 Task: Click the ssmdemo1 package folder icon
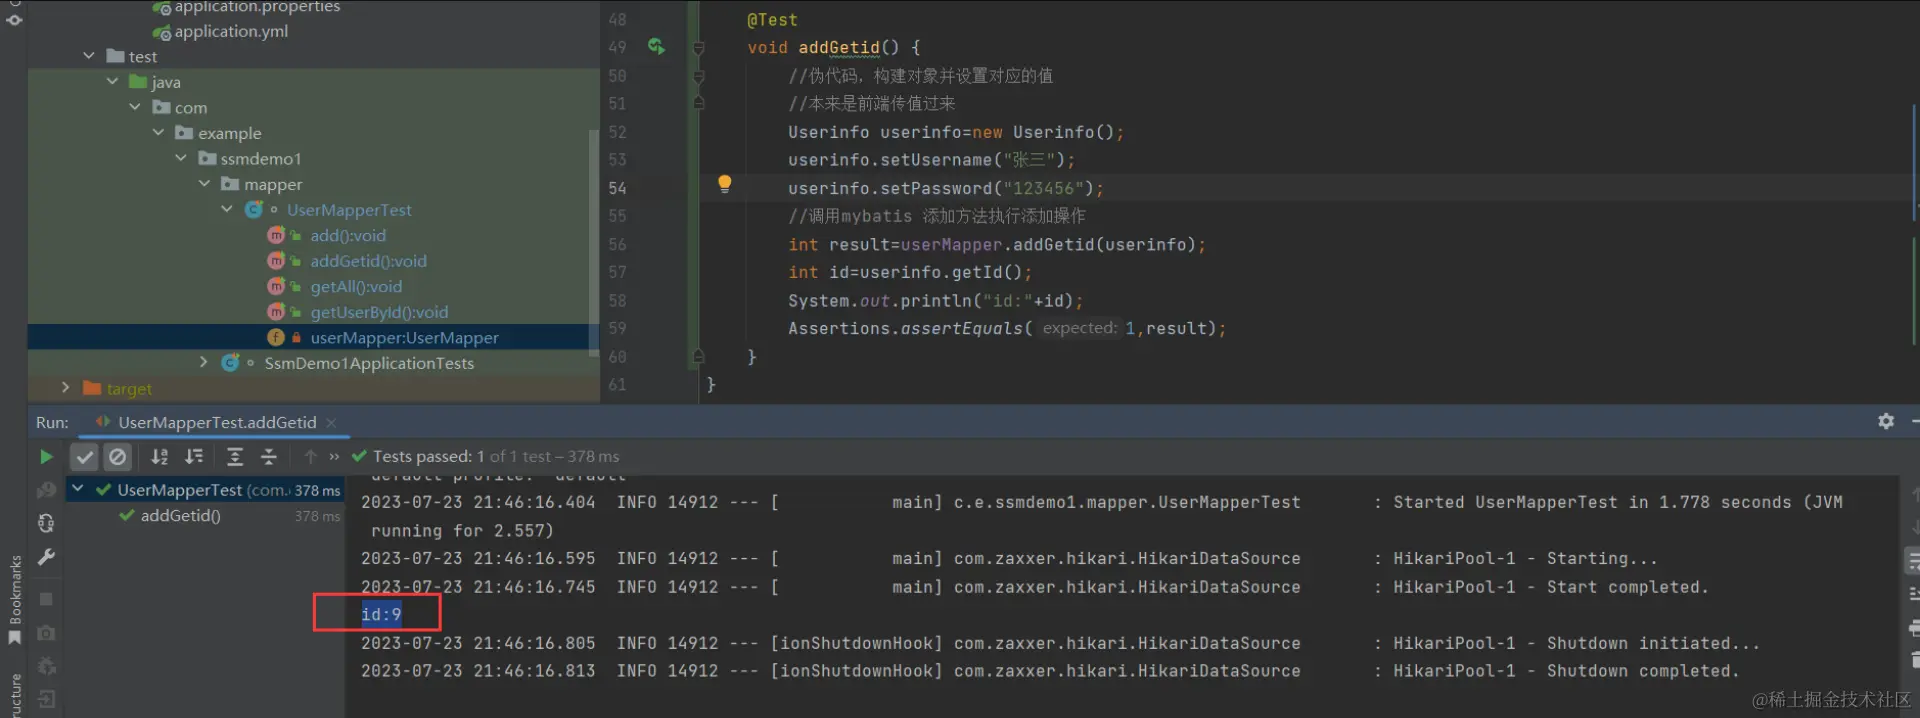coord(207,158)
